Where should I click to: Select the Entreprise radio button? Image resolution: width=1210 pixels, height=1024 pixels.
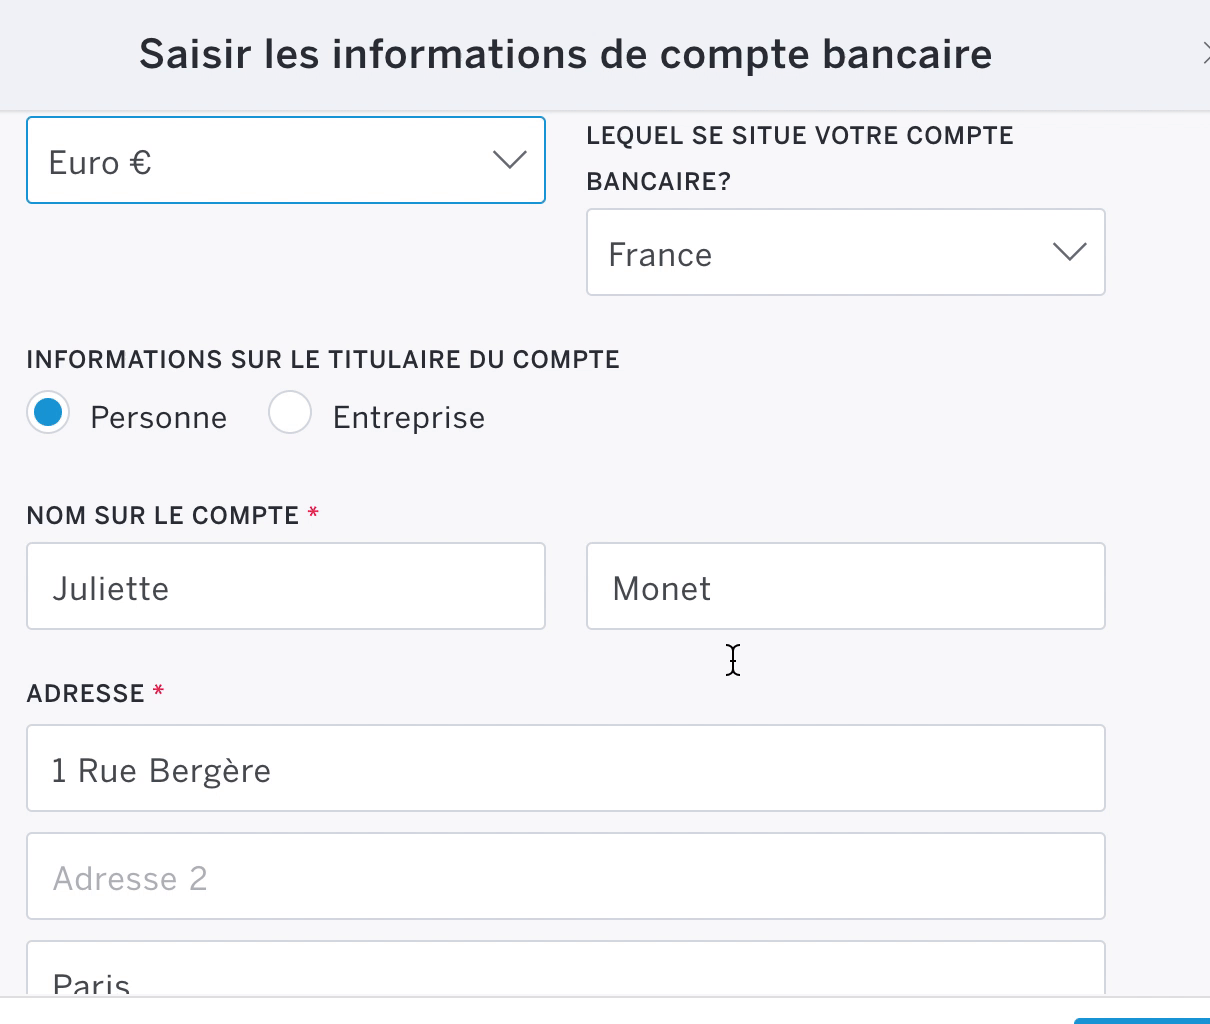click(290, 413)
